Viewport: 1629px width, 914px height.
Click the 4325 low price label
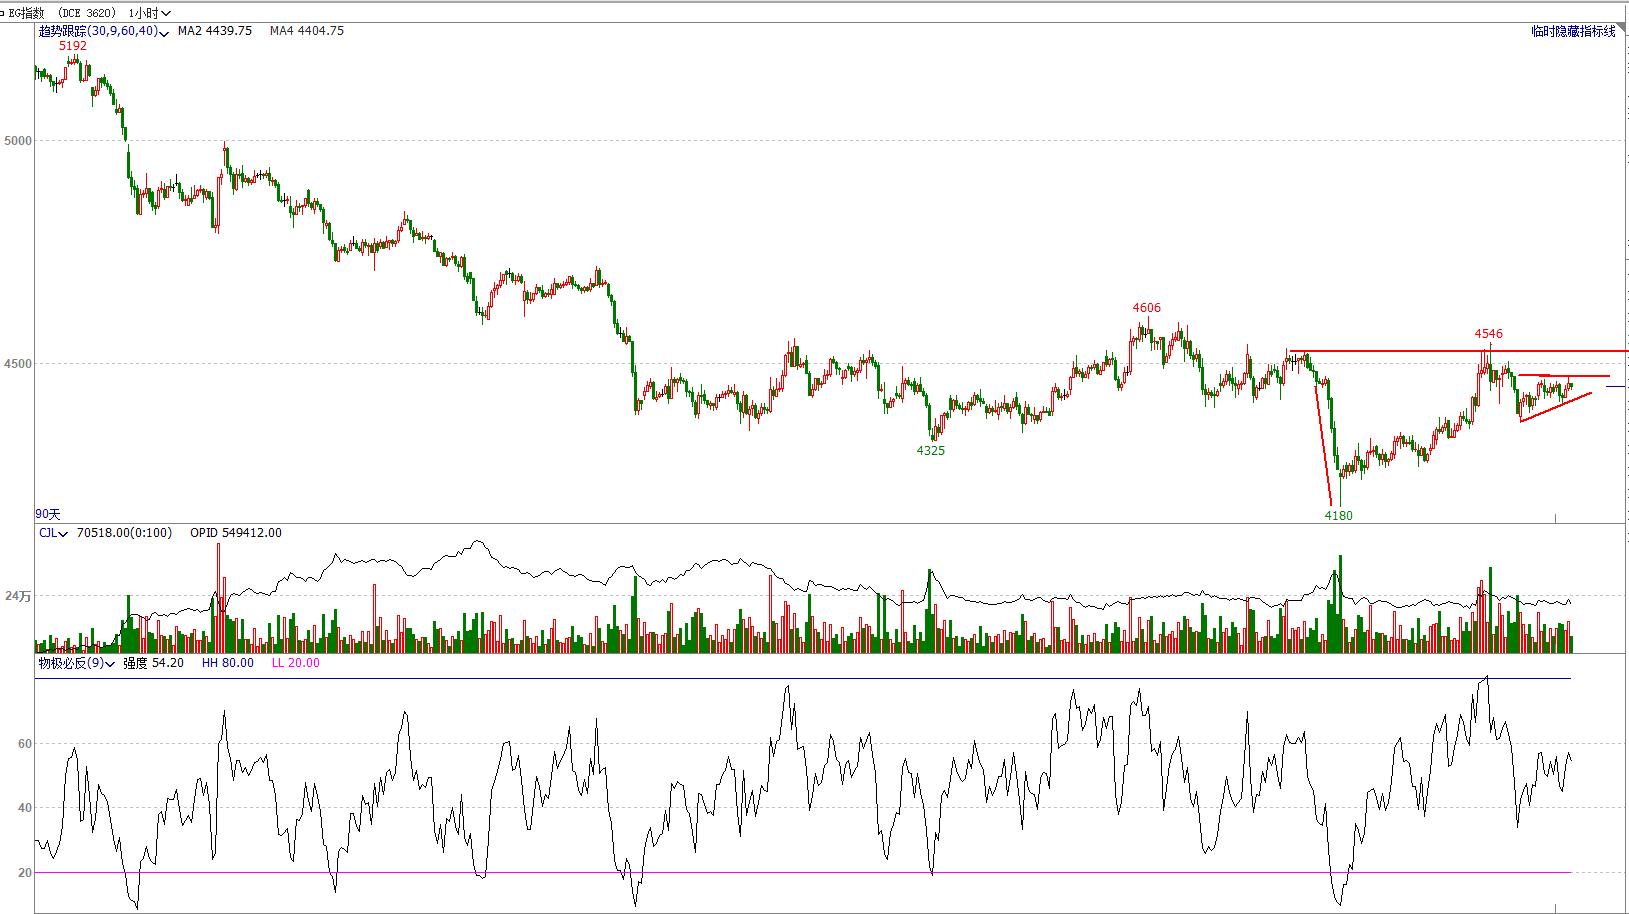tap(931, 451)
